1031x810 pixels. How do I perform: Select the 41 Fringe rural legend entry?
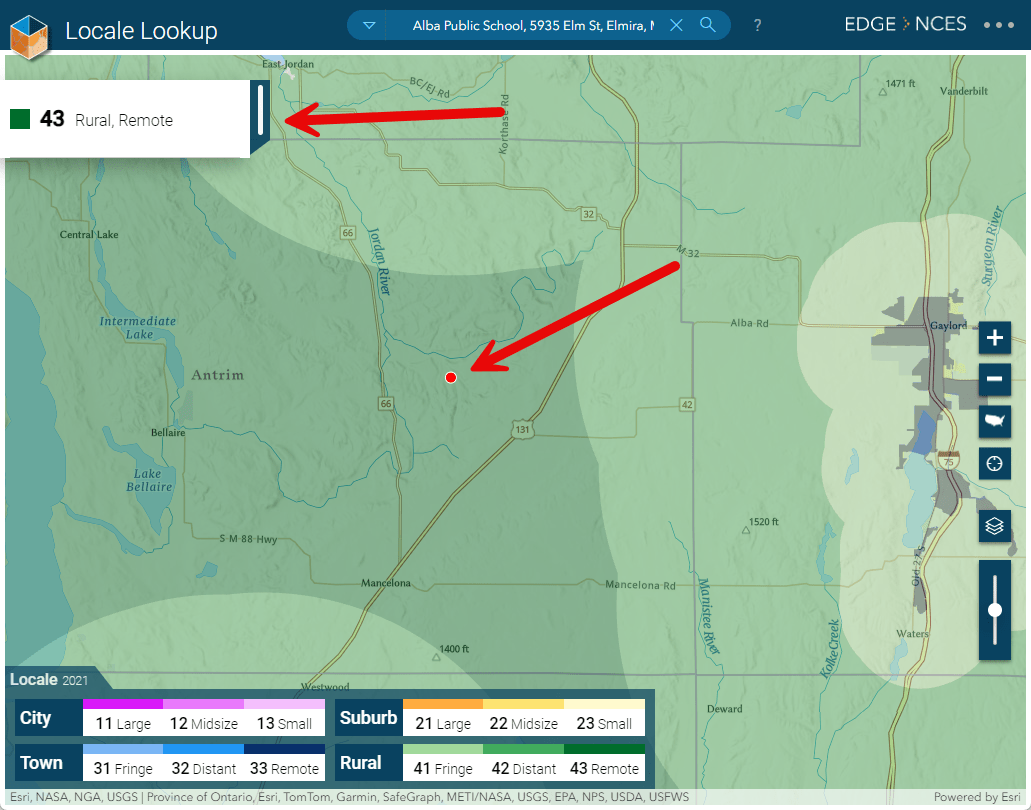pyautogui.click(x=443, y=763)
